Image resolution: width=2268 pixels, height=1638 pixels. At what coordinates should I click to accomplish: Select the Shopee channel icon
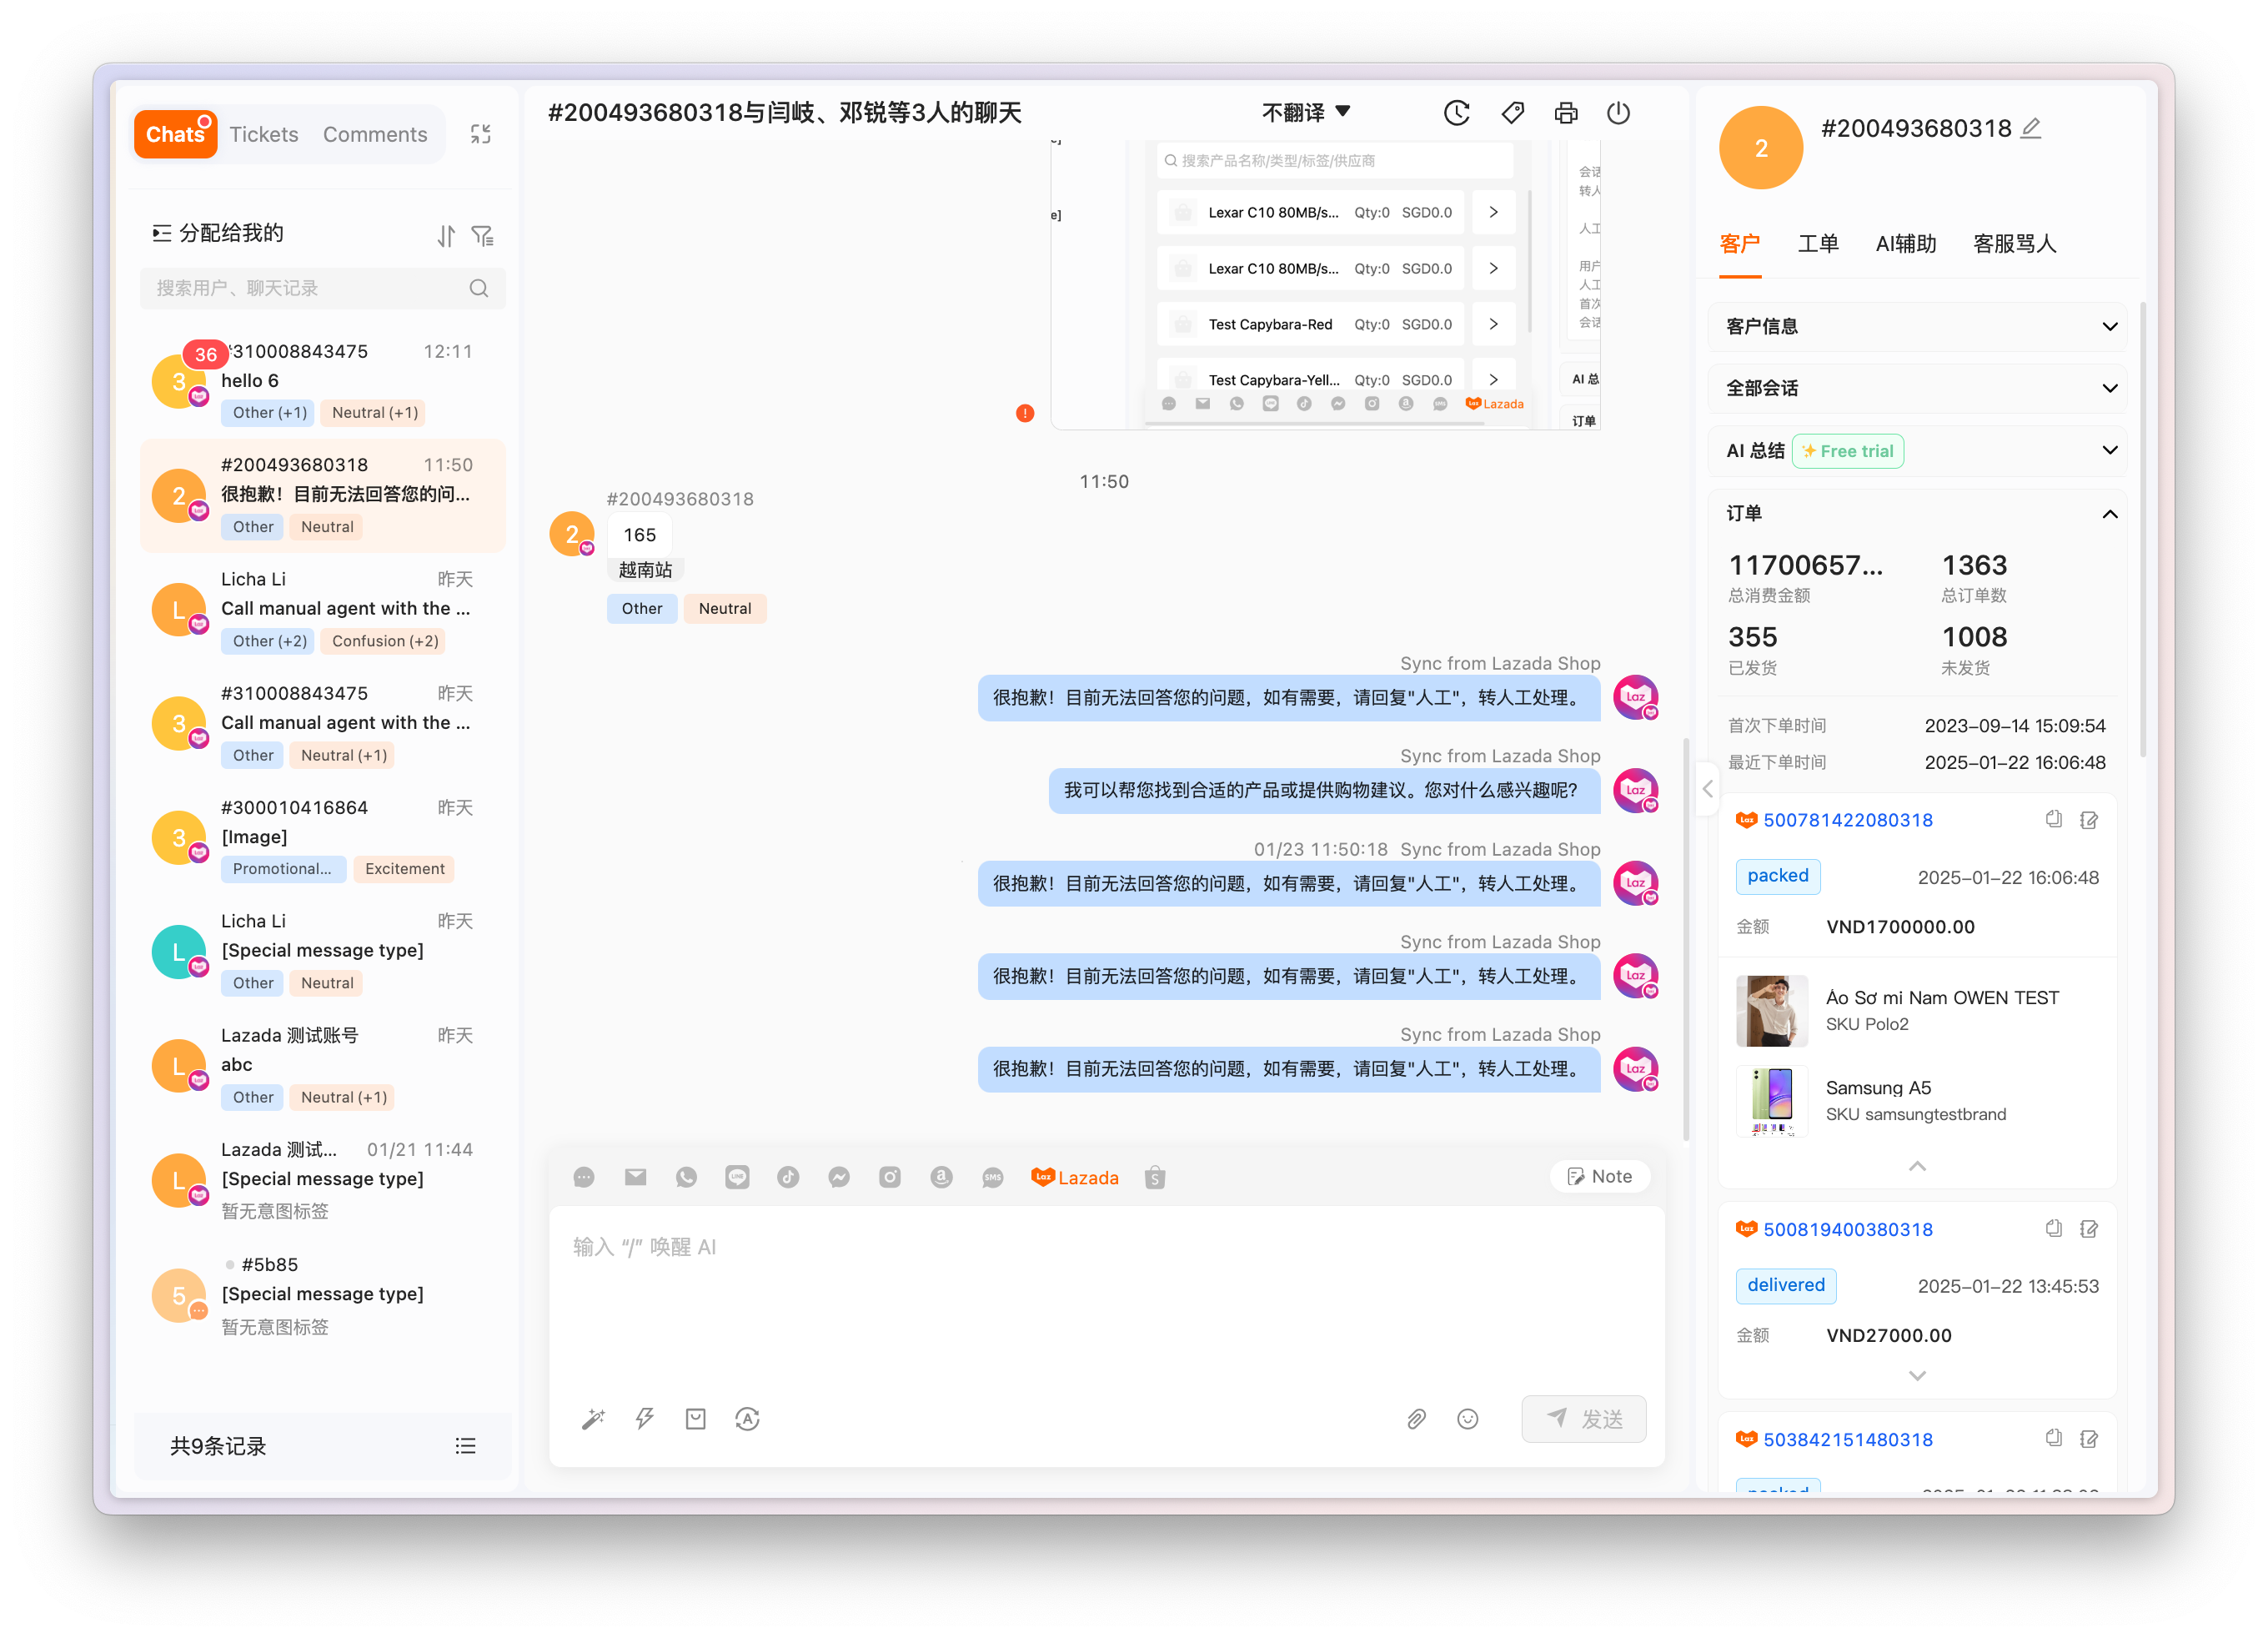[x=1155, y=1177]
